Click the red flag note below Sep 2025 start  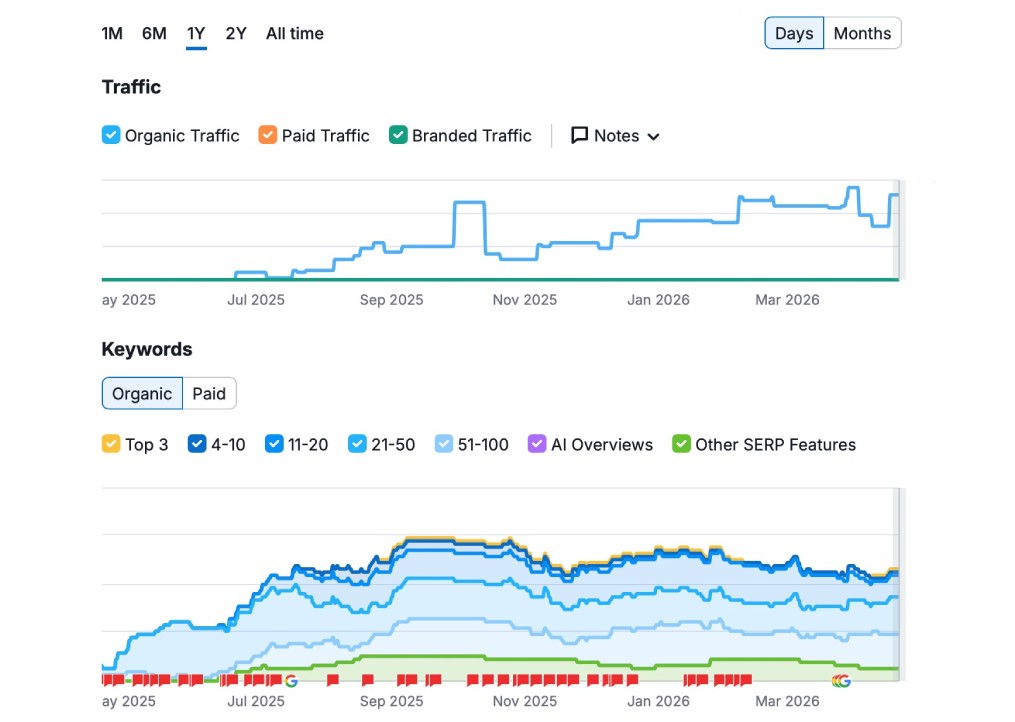pyautogui.click(x=367, y=681)
